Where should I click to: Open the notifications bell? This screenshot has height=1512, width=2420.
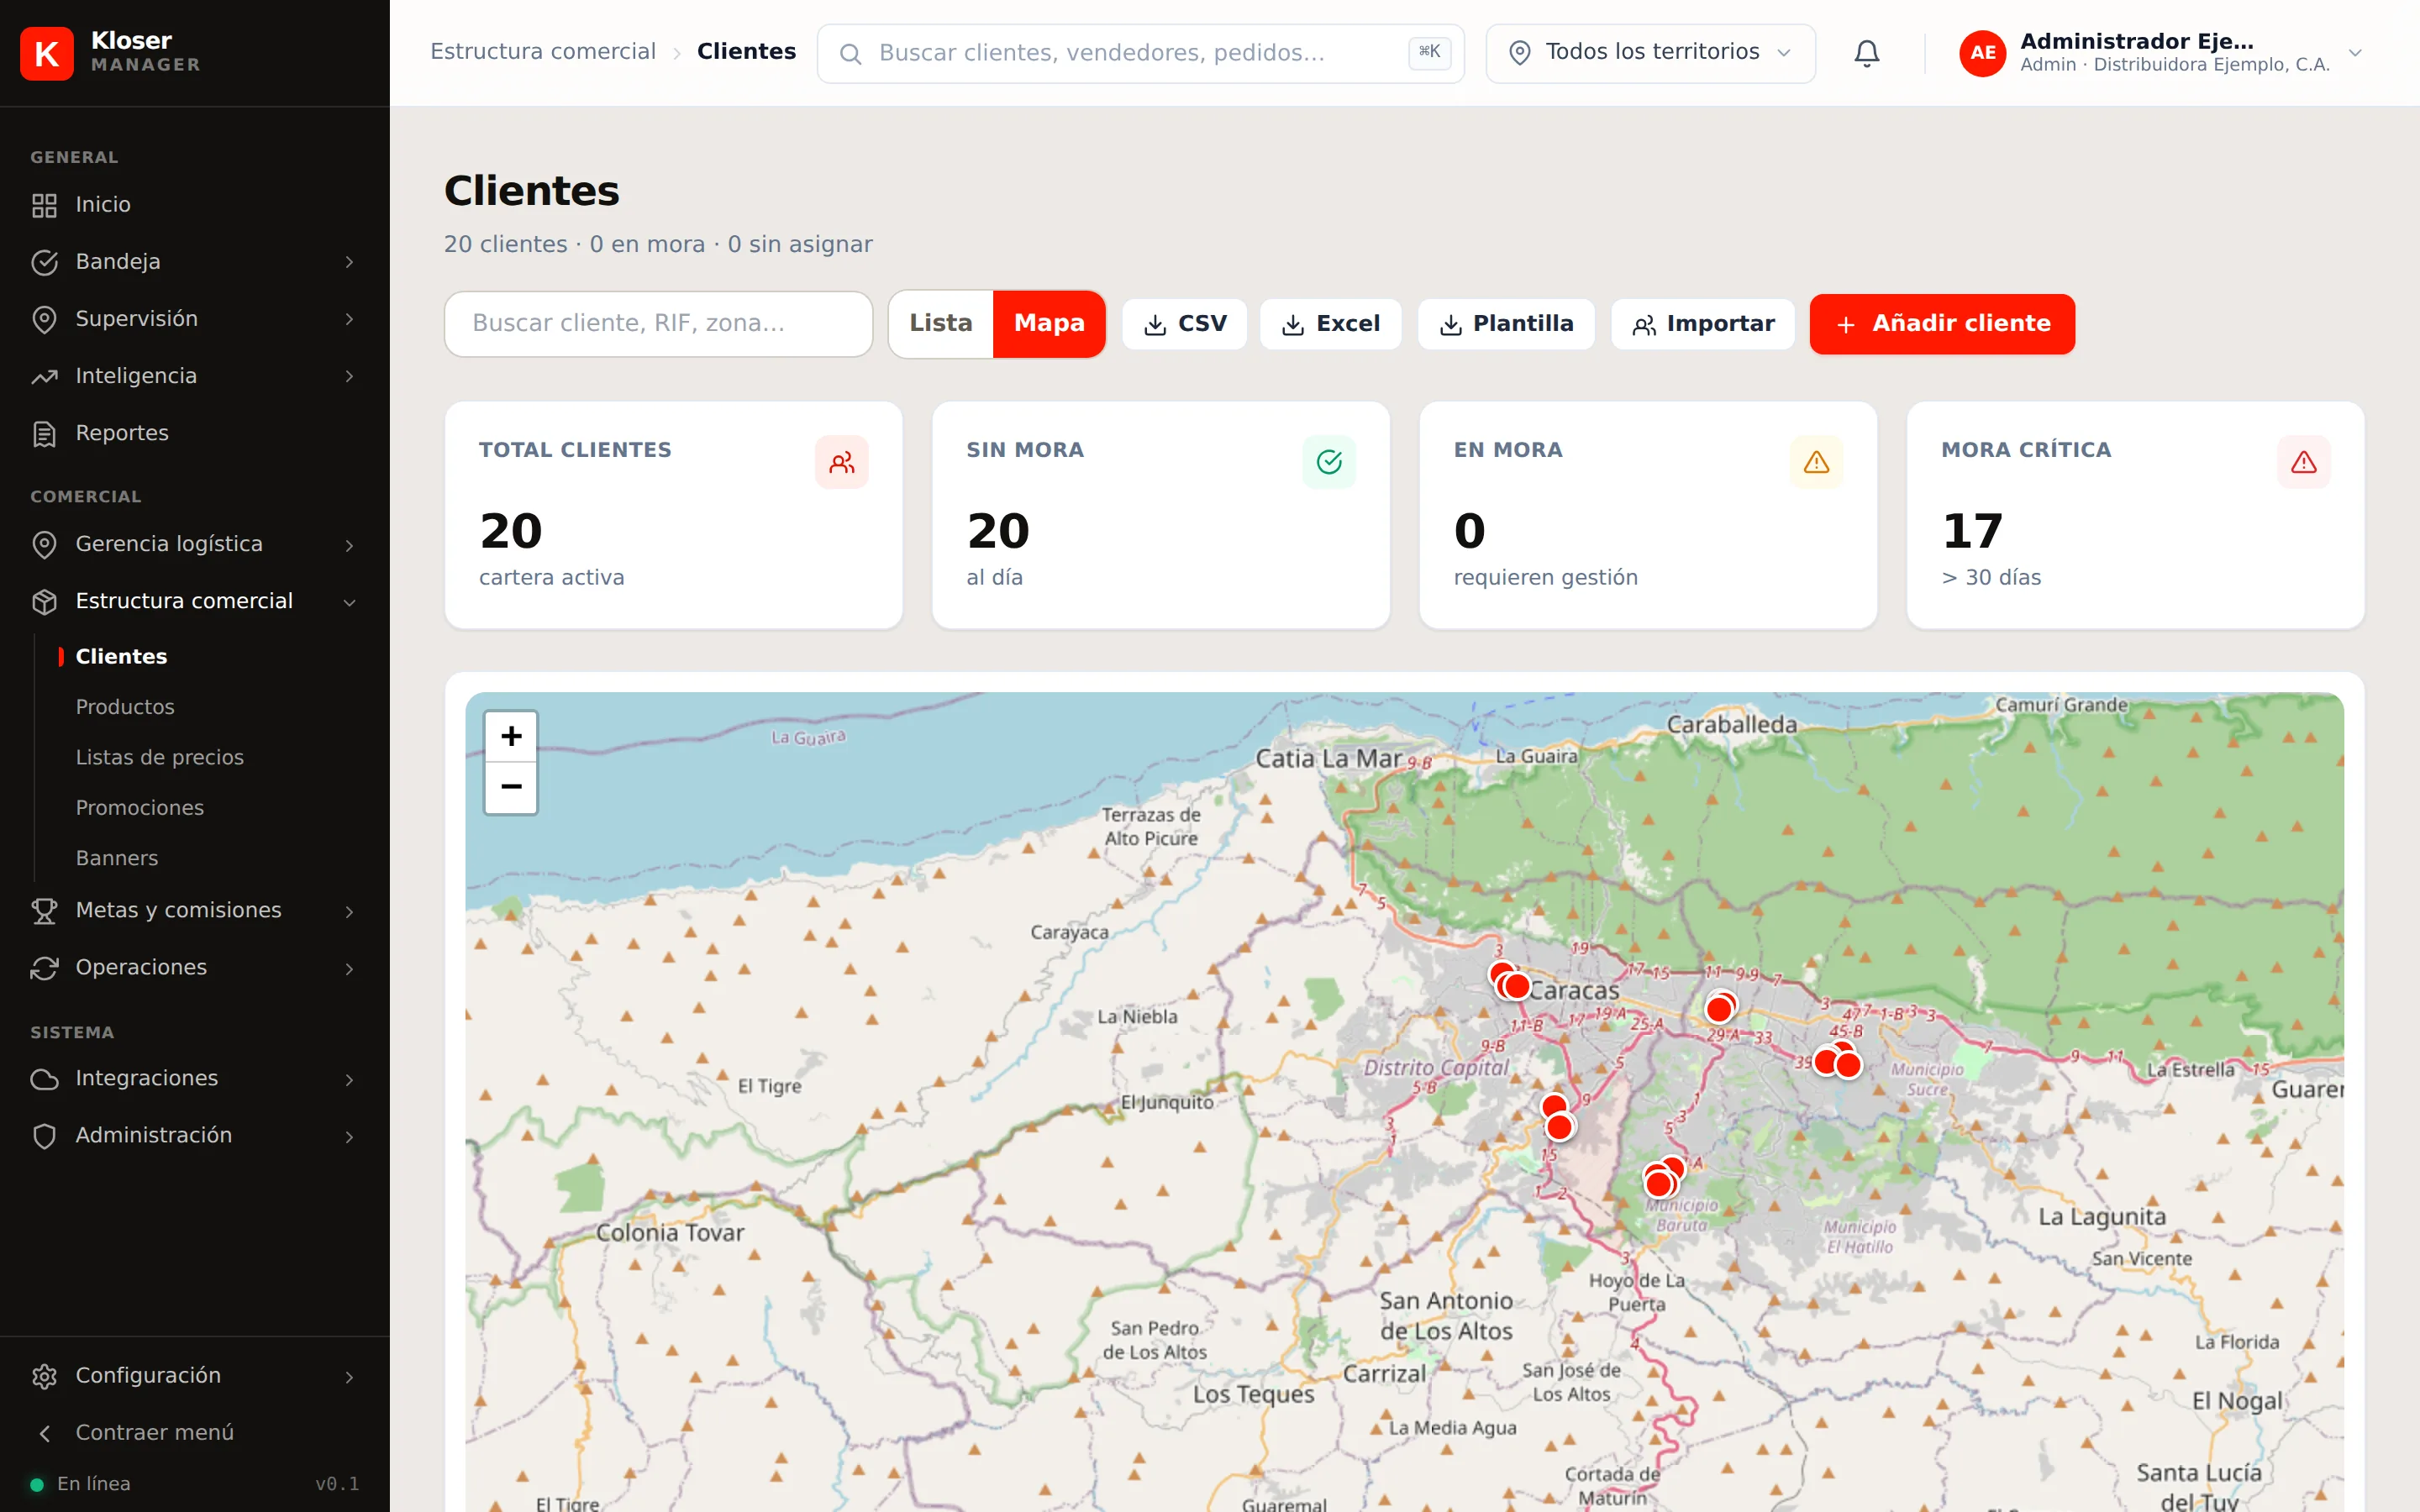(x=1866, y=53)
